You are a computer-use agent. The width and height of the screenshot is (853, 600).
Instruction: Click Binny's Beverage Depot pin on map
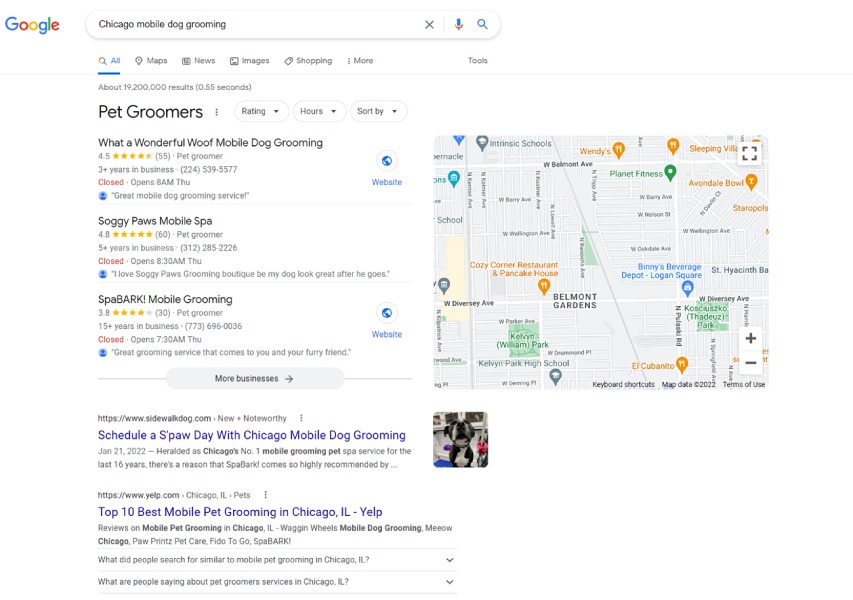pos(688,288)
